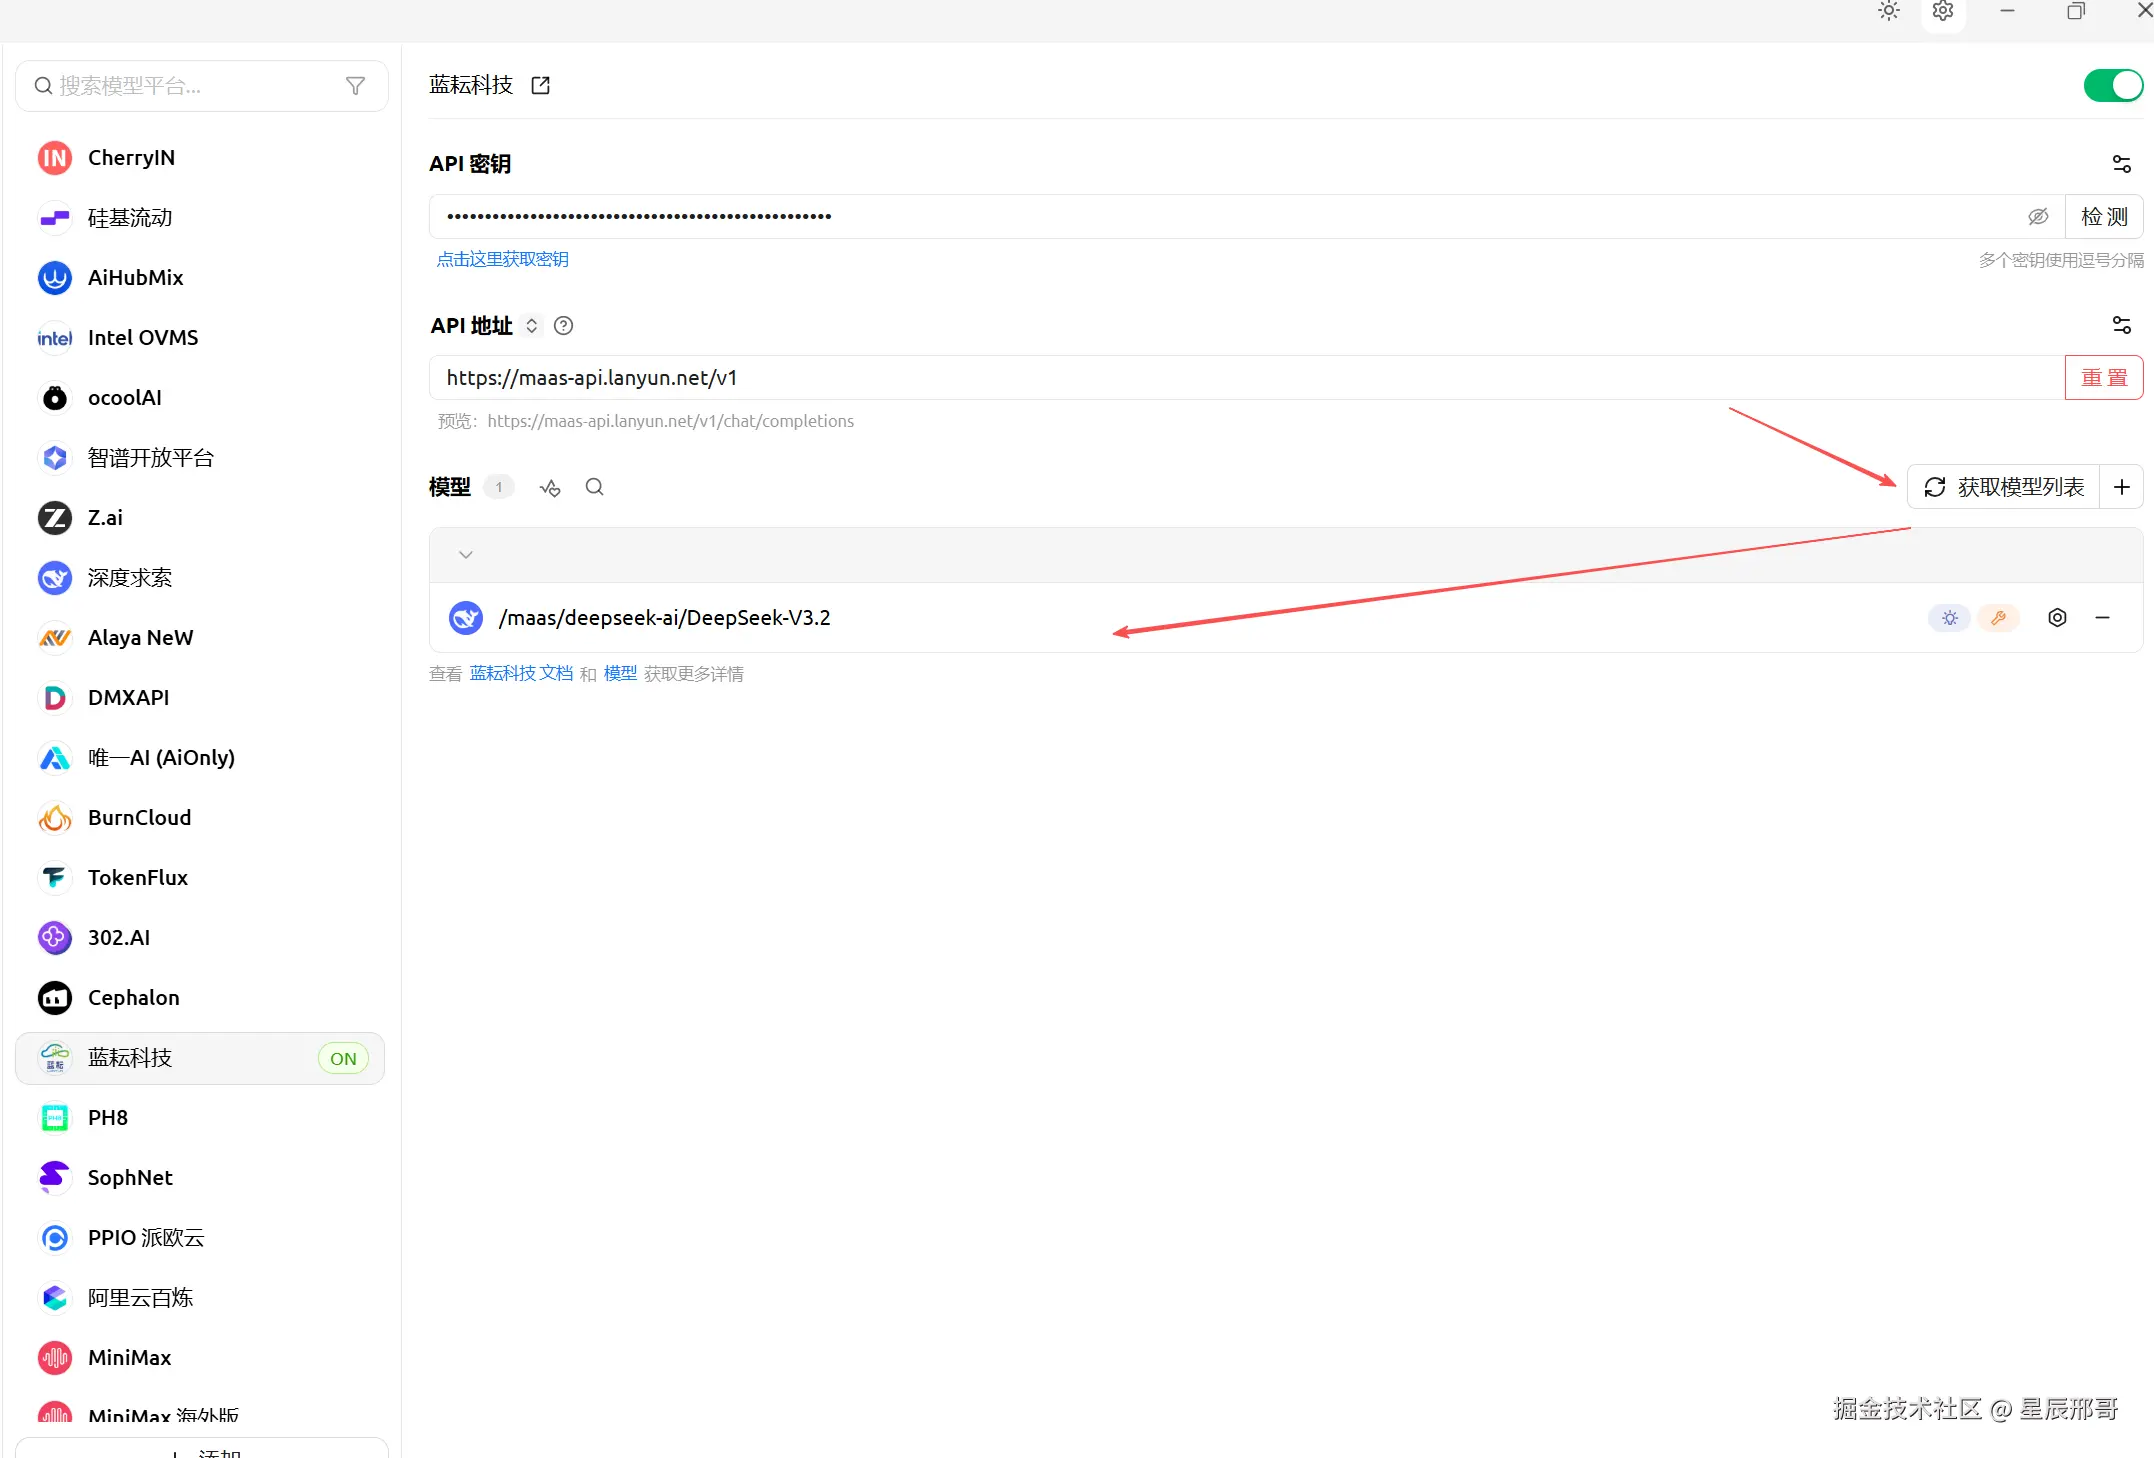The width and height of the screenshot is (2154, 1458).
Task: Select PH8 provider
Action: click(x=200, y=1118)
